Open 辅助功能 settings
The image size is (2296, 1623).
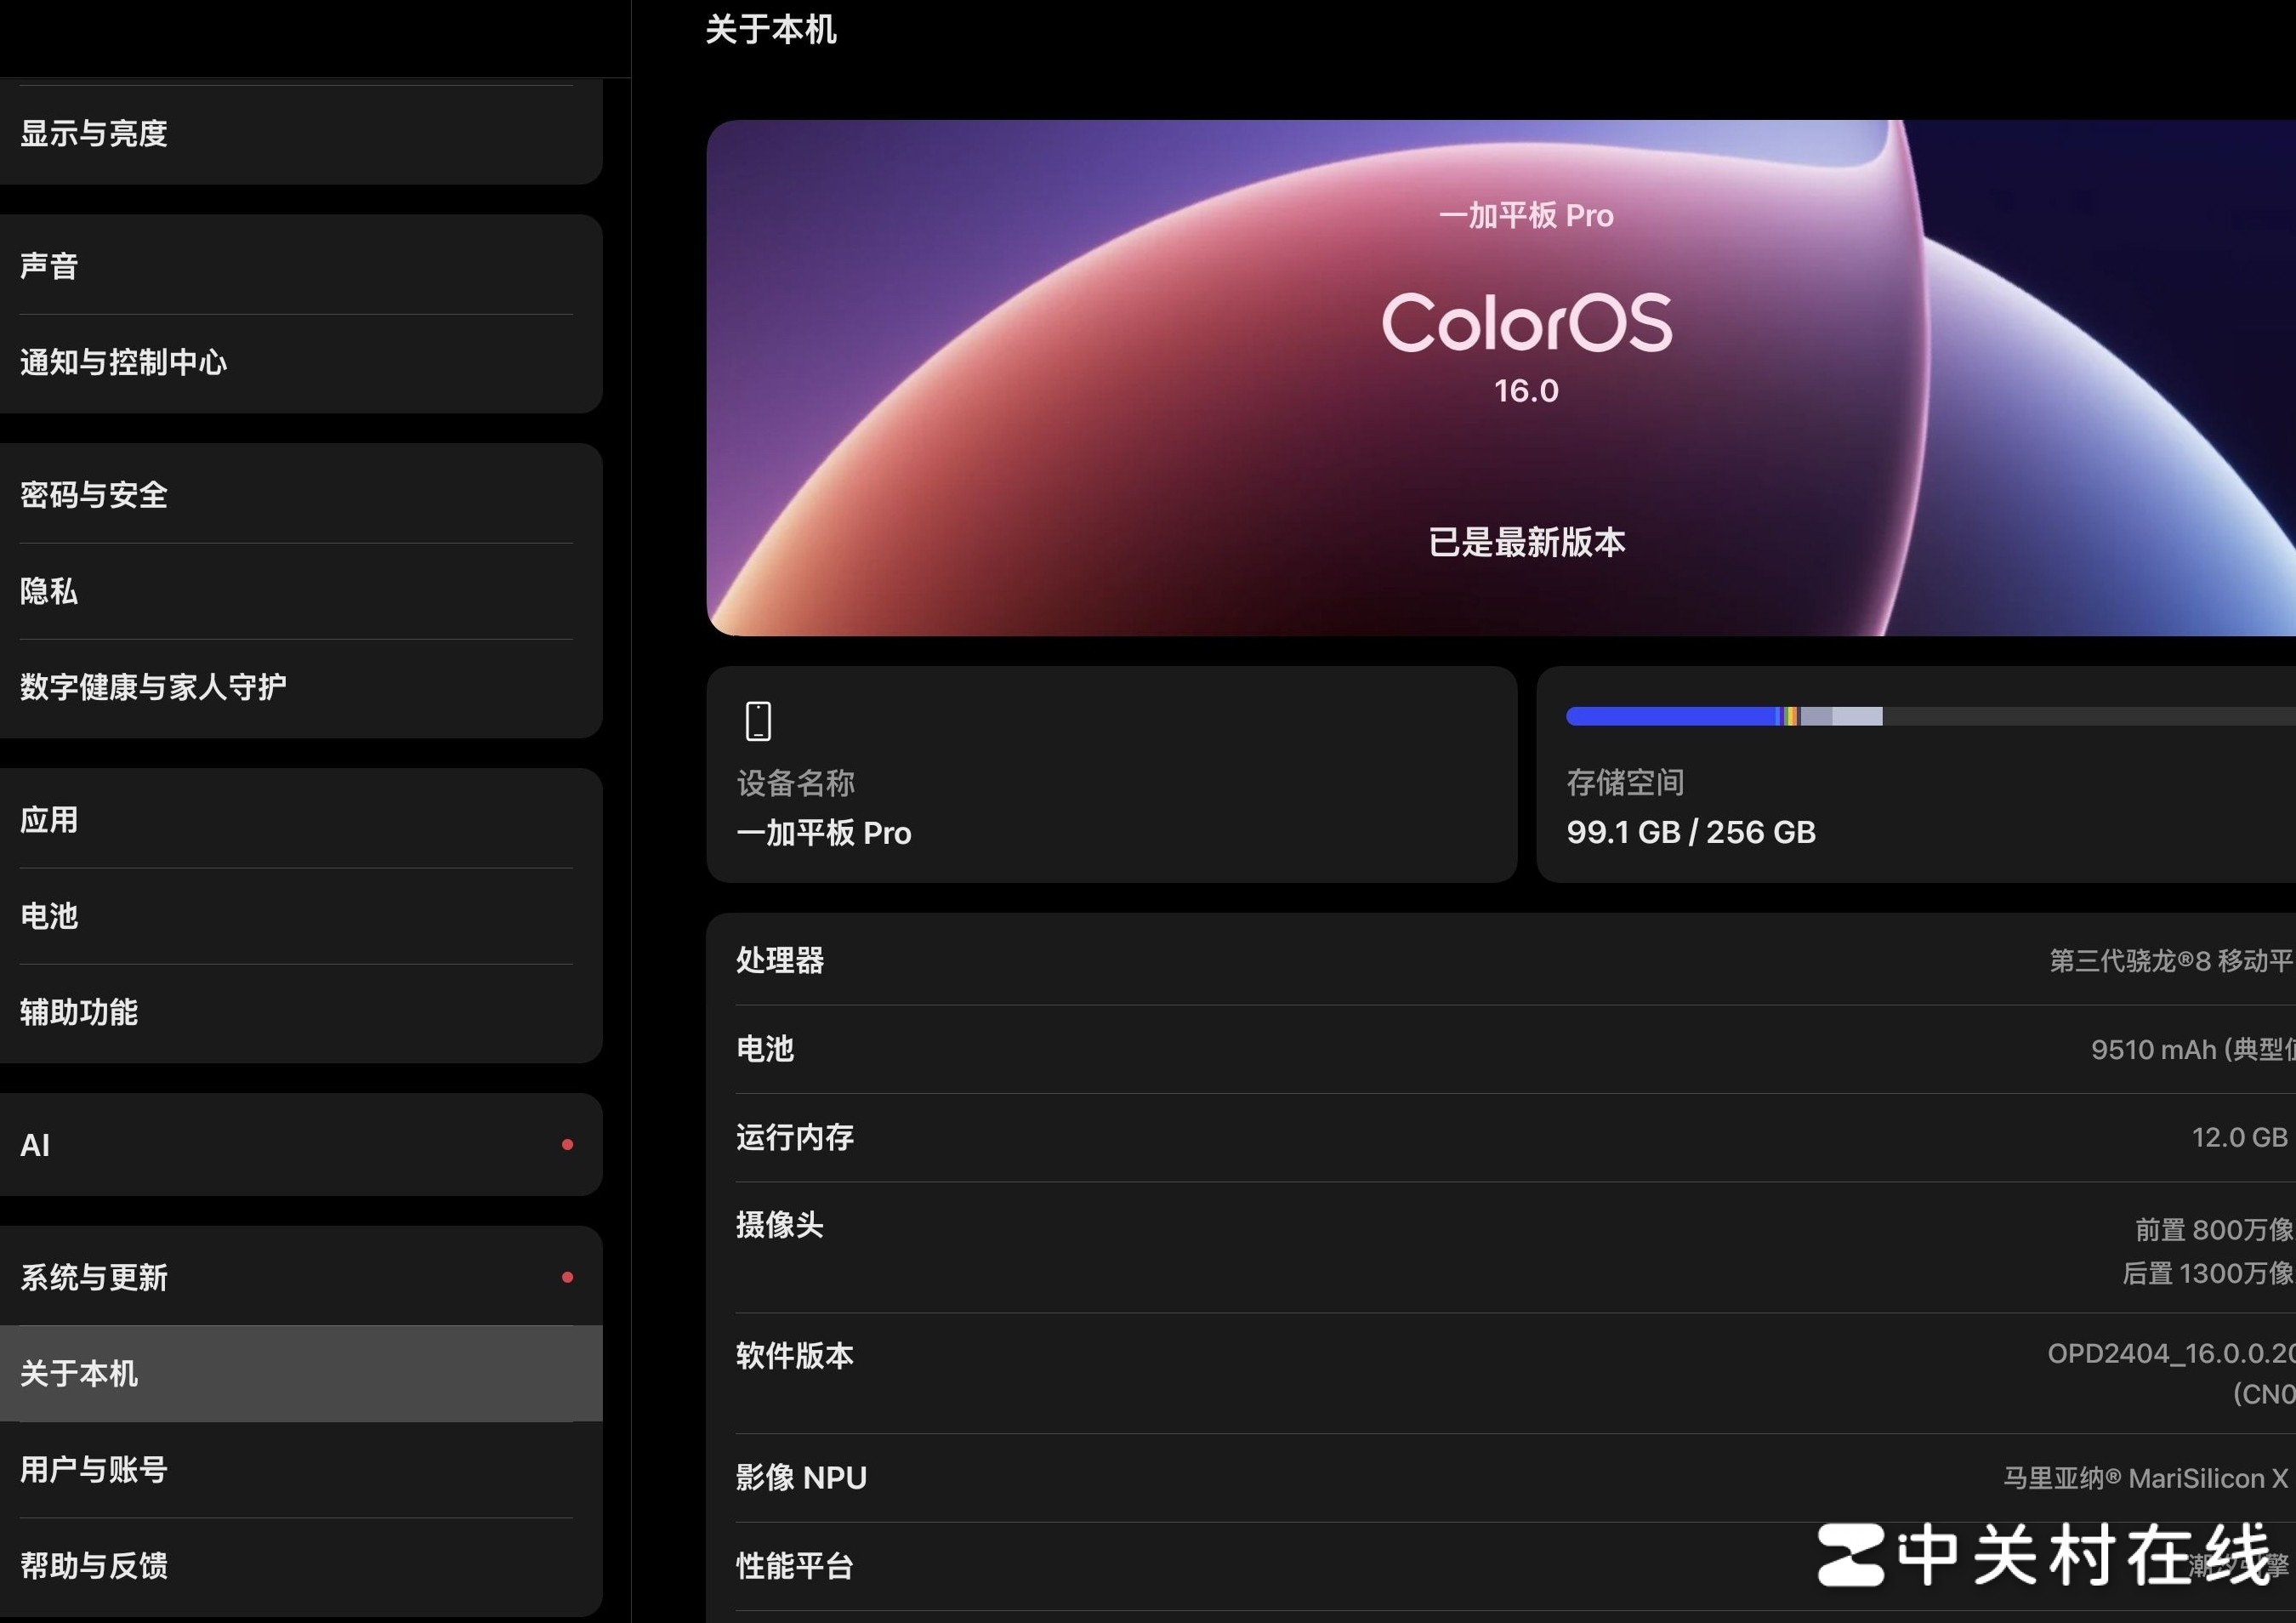[x=79, y=1012]
